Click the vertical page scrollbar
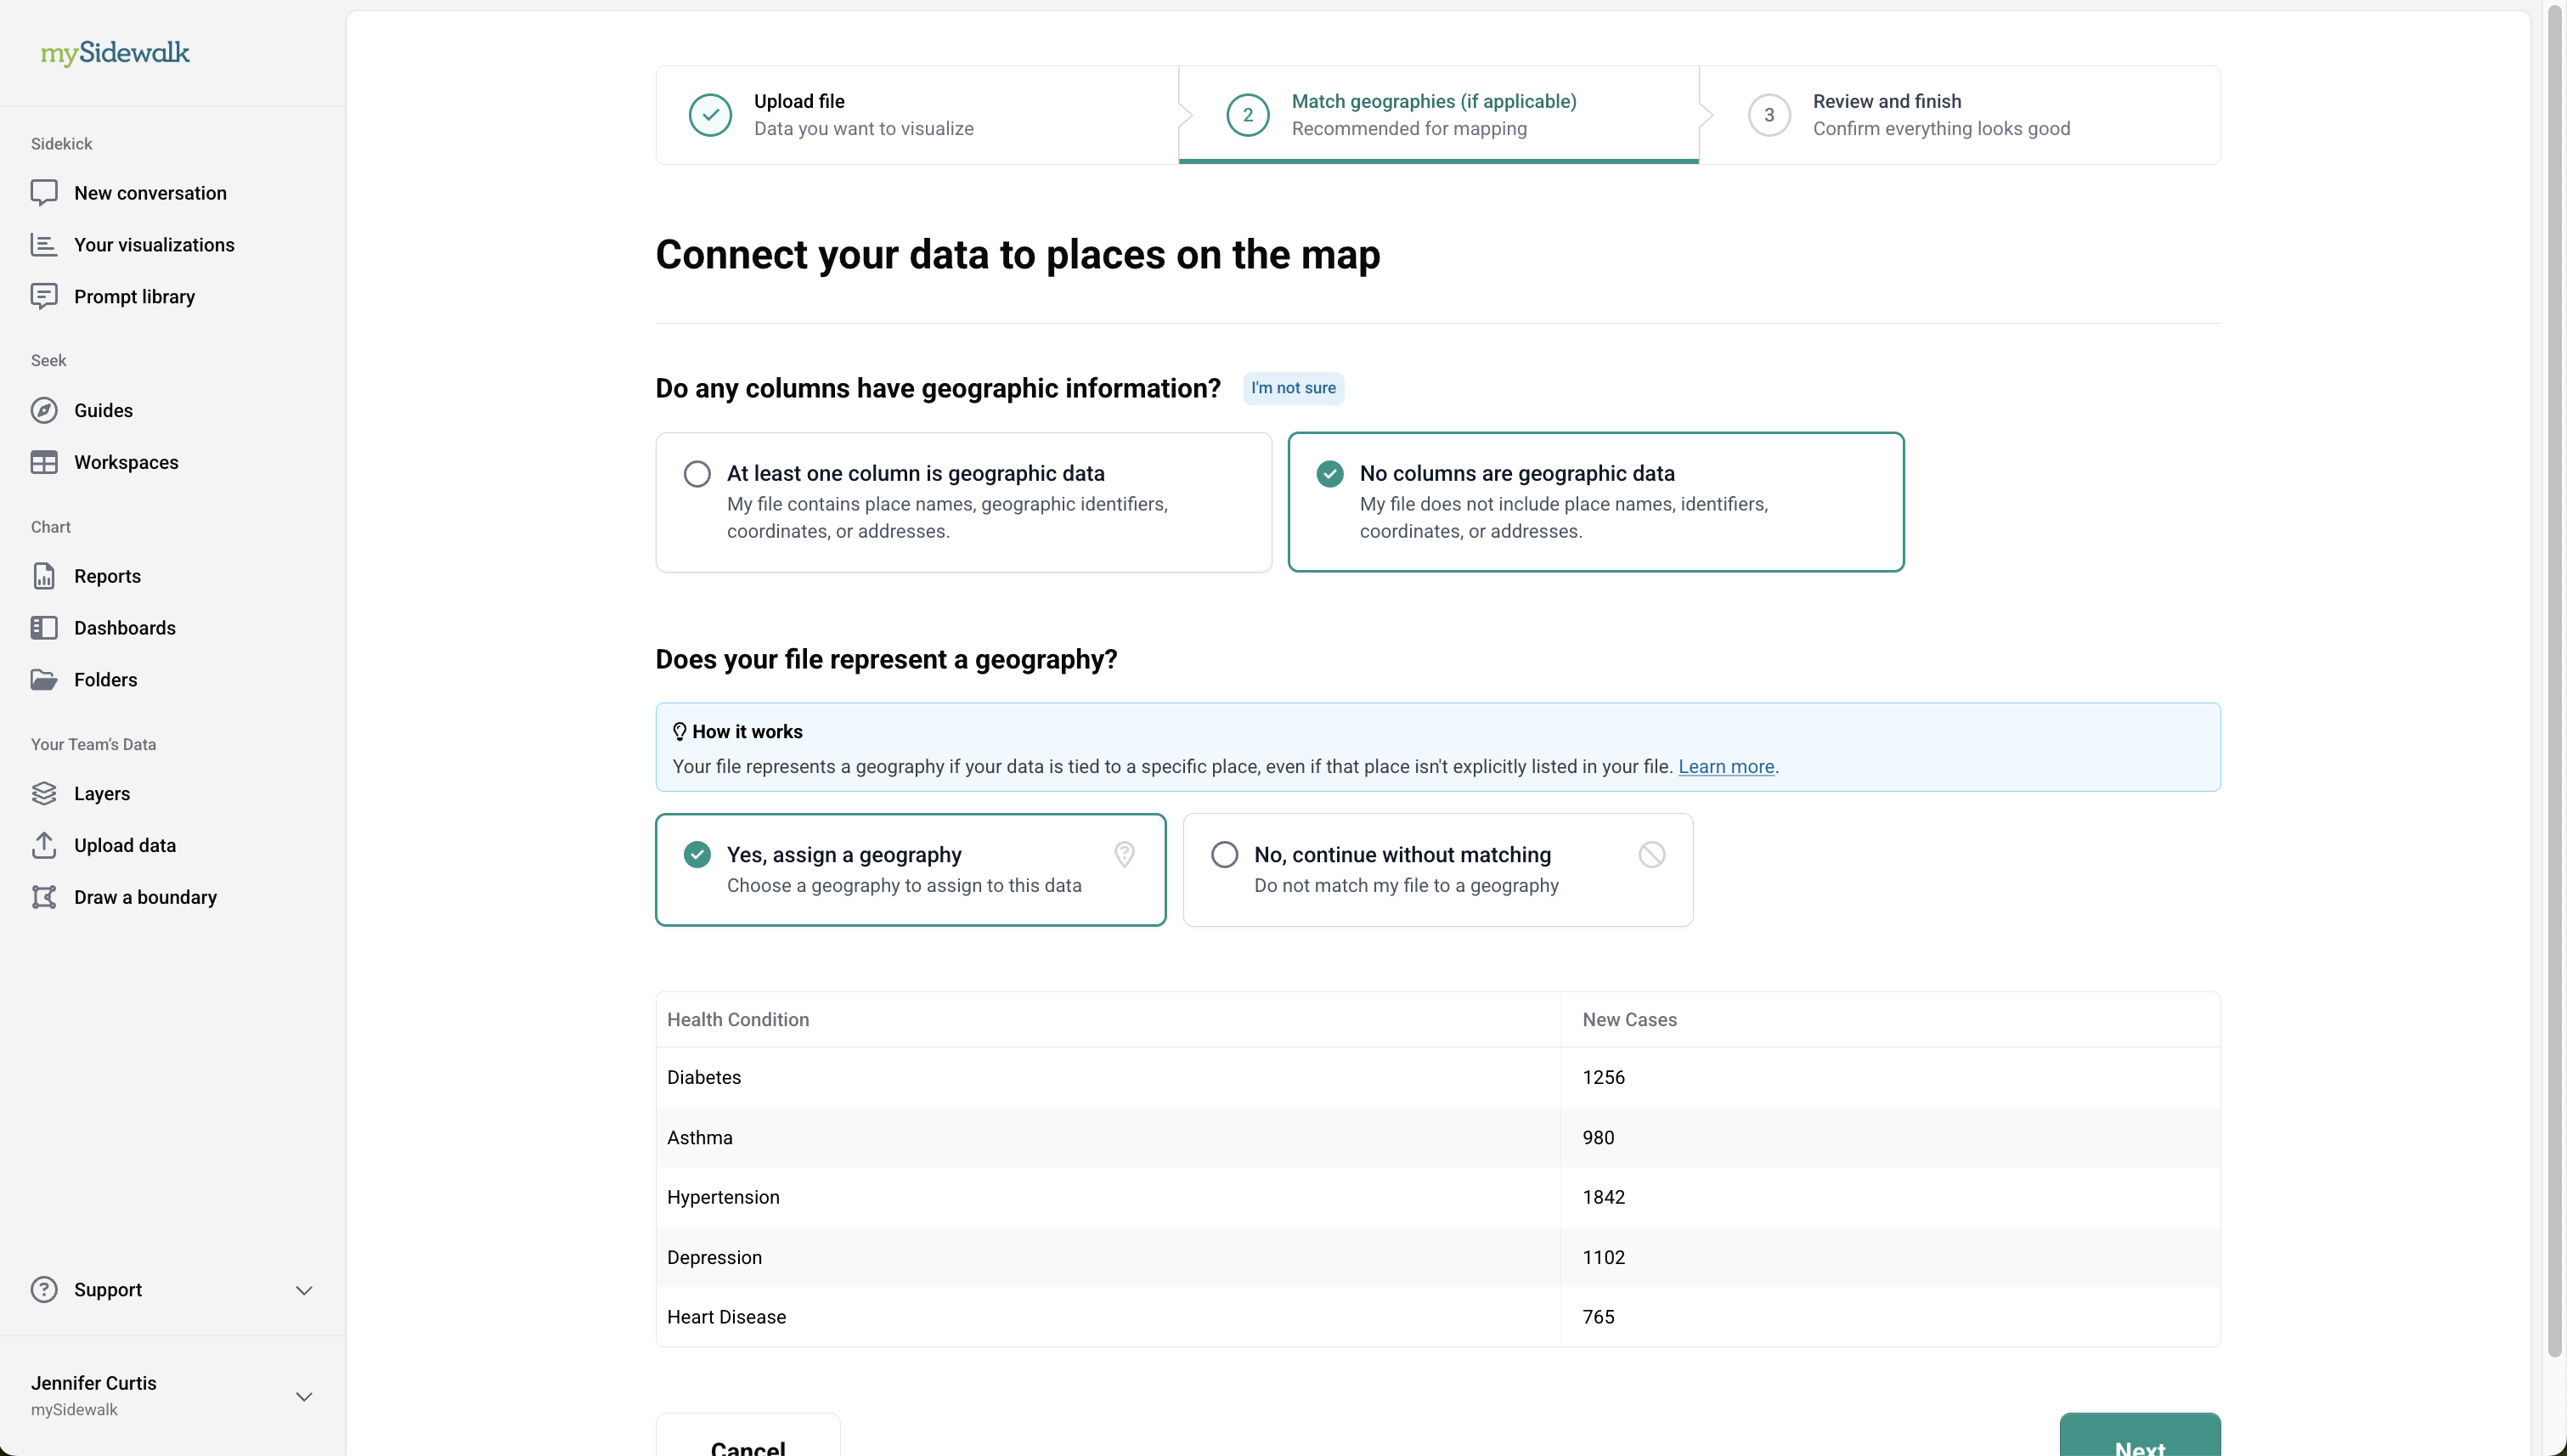Image resolution: width=2567 pixels, height=1456 pixels. 2554,680
